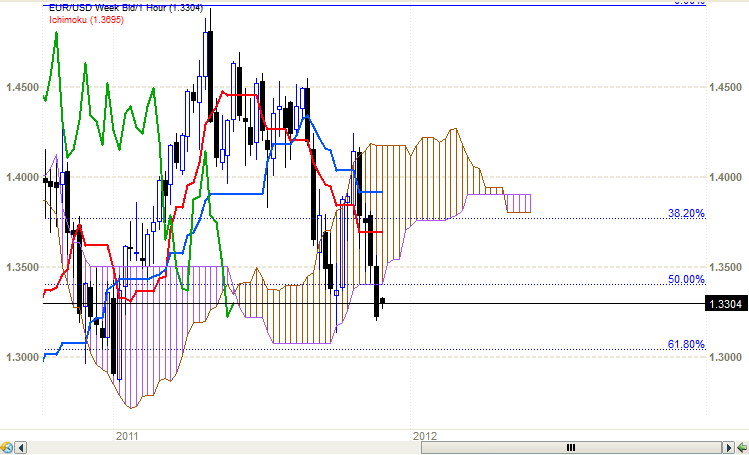This screenshot has height=455, width=749.
Task: Click the right-axis 1.3500 price label
Action: pos(725,267)
